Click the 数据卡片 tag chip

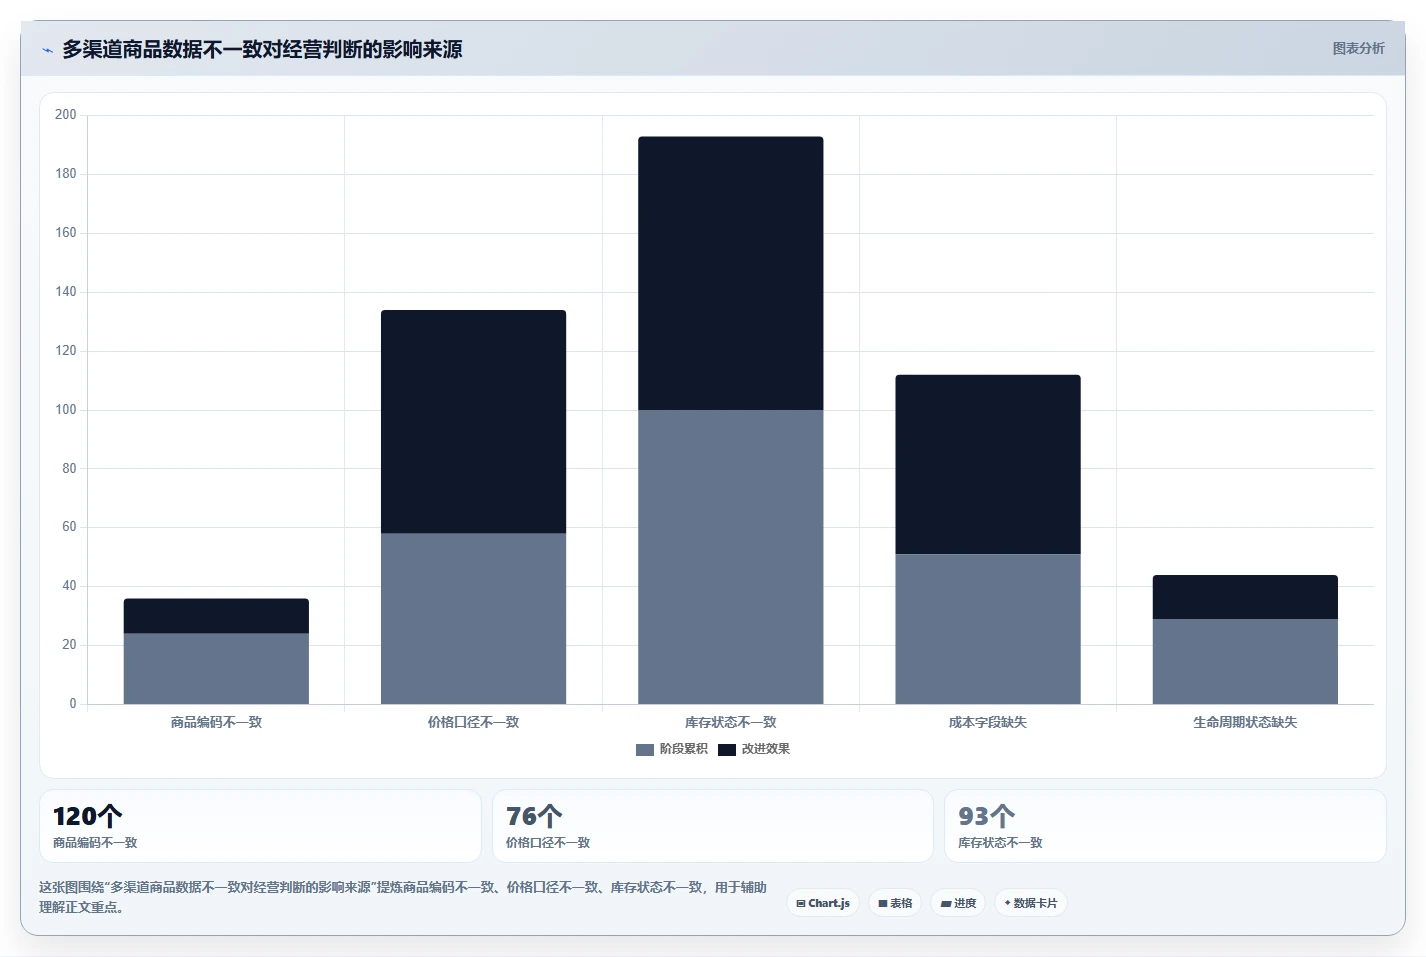click(x=1031, y=903)
